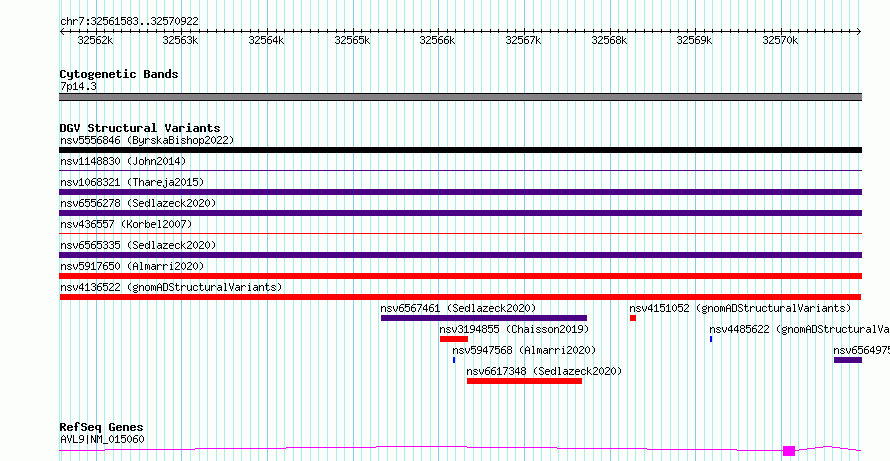Select the Cytogenetic Bands track heading
Image resolution: width=890 pixels, height=461 pixels.
pos(119,74)
